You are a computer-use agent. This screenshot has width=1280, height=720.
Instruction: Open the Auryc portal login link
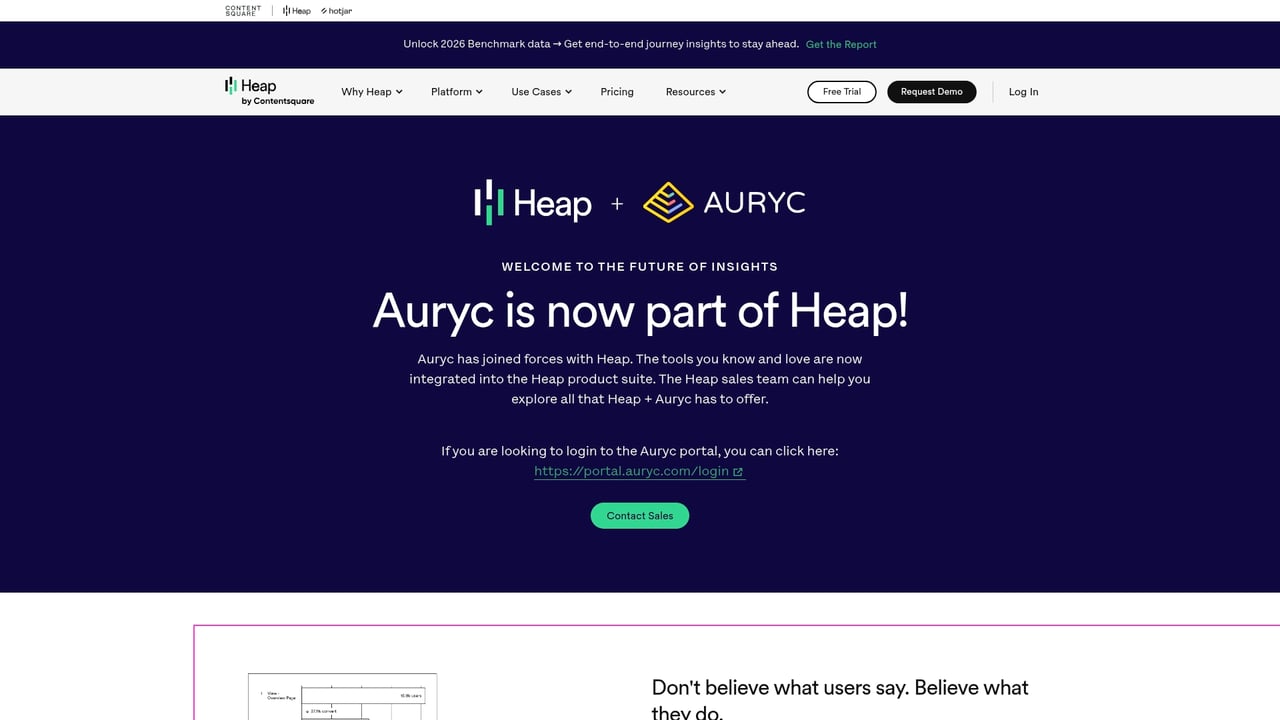(632, 471)
